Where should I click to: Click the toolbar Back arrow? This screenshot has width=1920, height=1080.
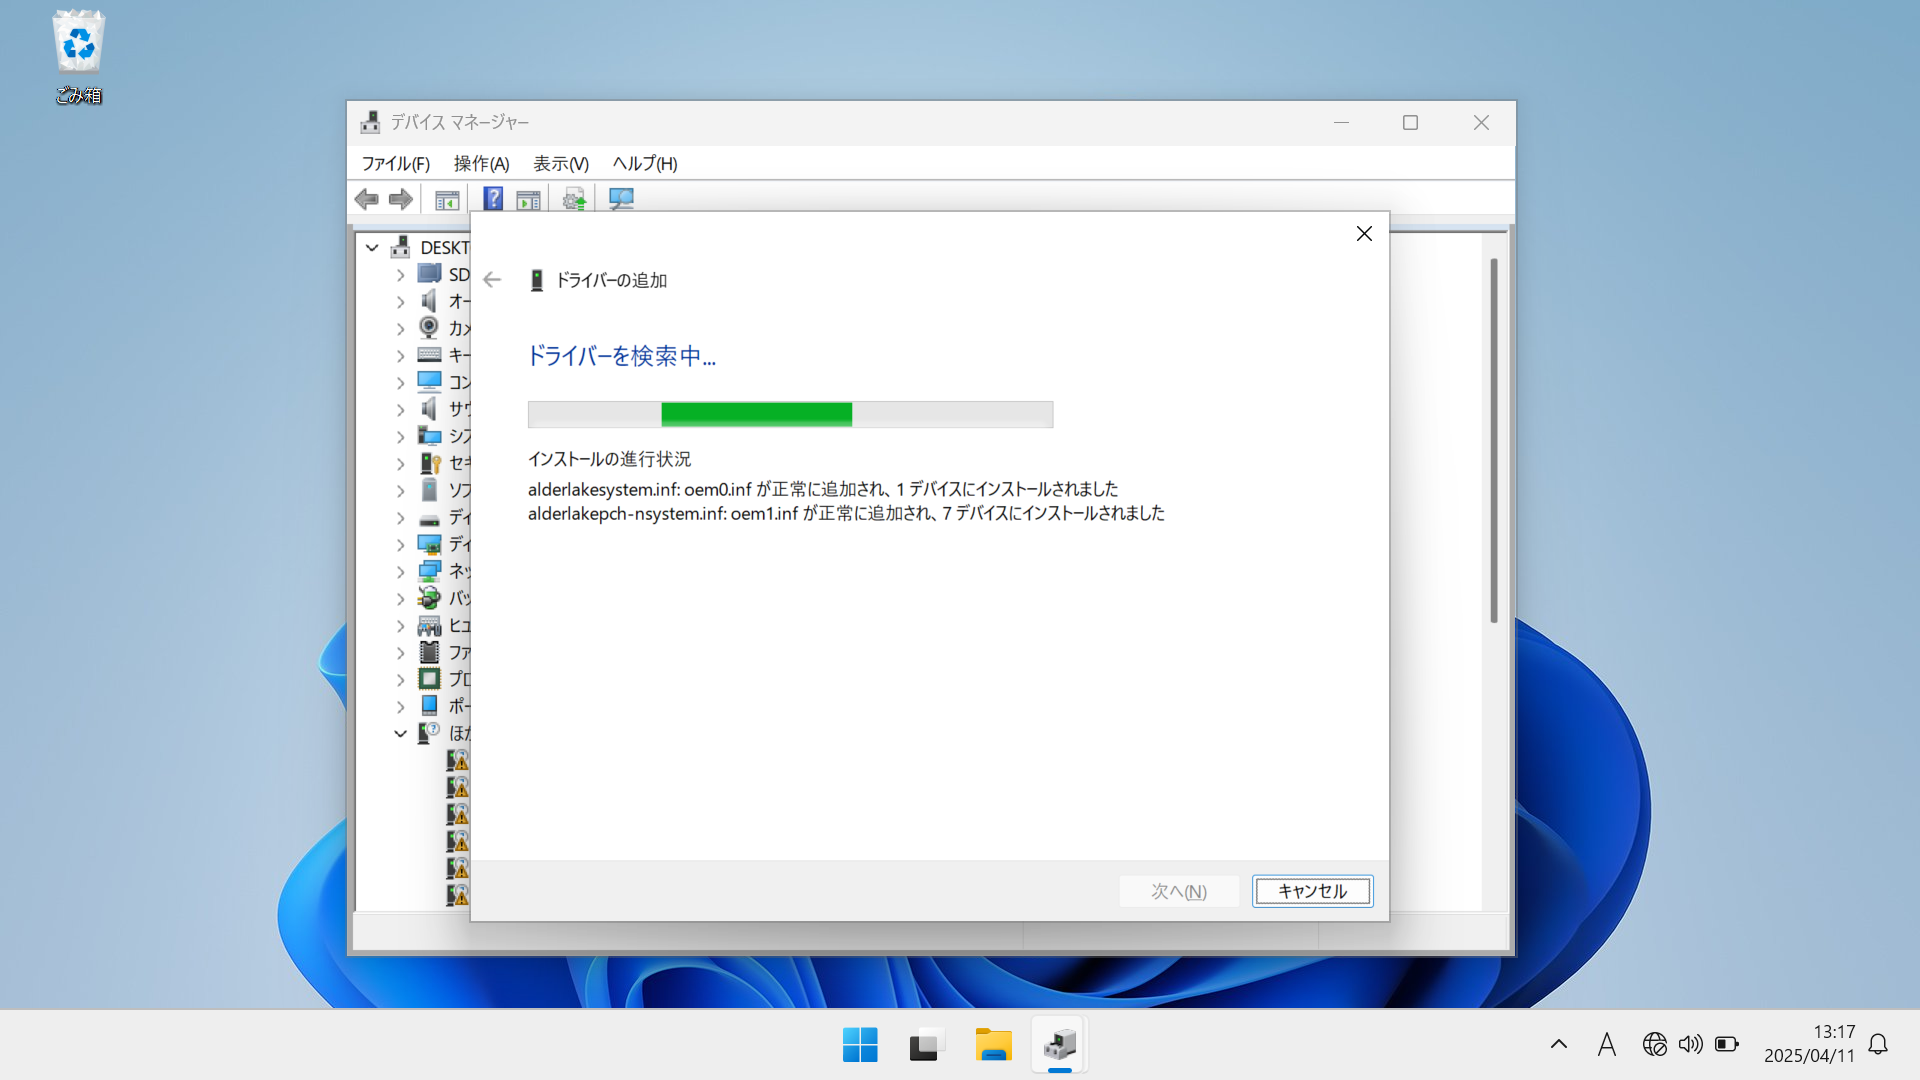[x=367, y=199]
